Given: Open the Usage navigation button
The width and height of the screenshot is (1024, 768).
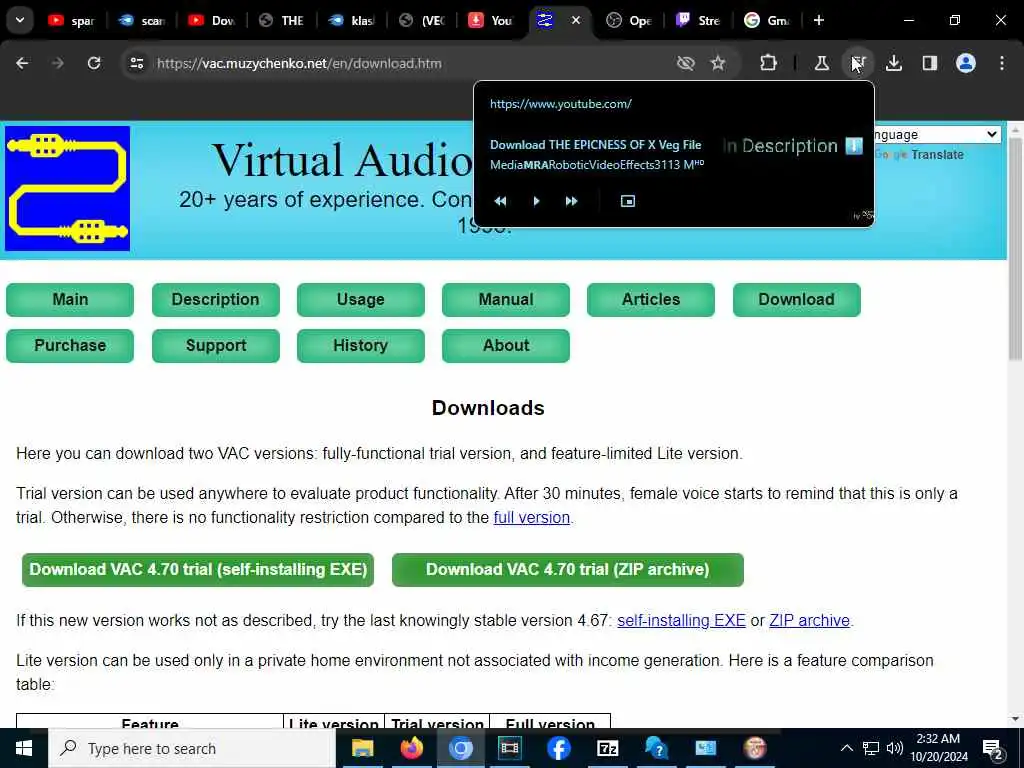Looking at the screenshot, I should [x=360, y=300].
